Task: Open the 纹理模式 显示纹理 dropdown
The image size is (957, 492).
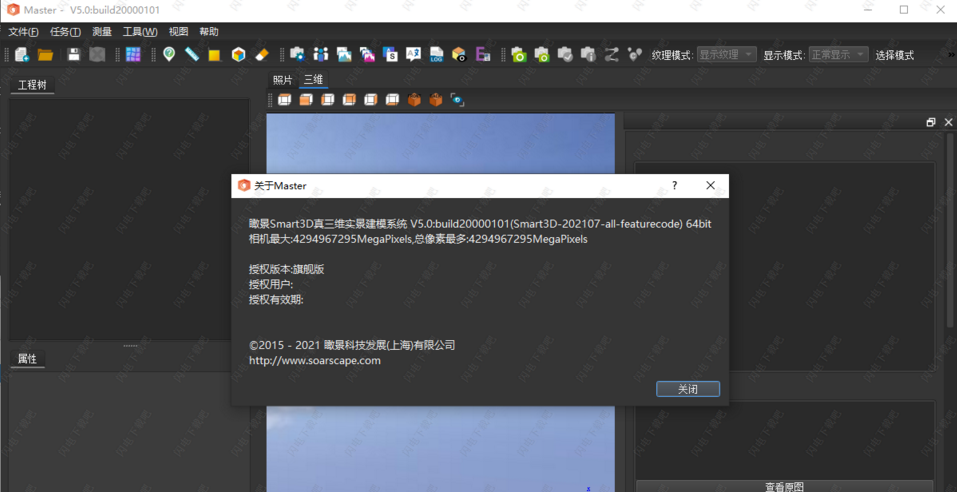Action: point(726,55)
